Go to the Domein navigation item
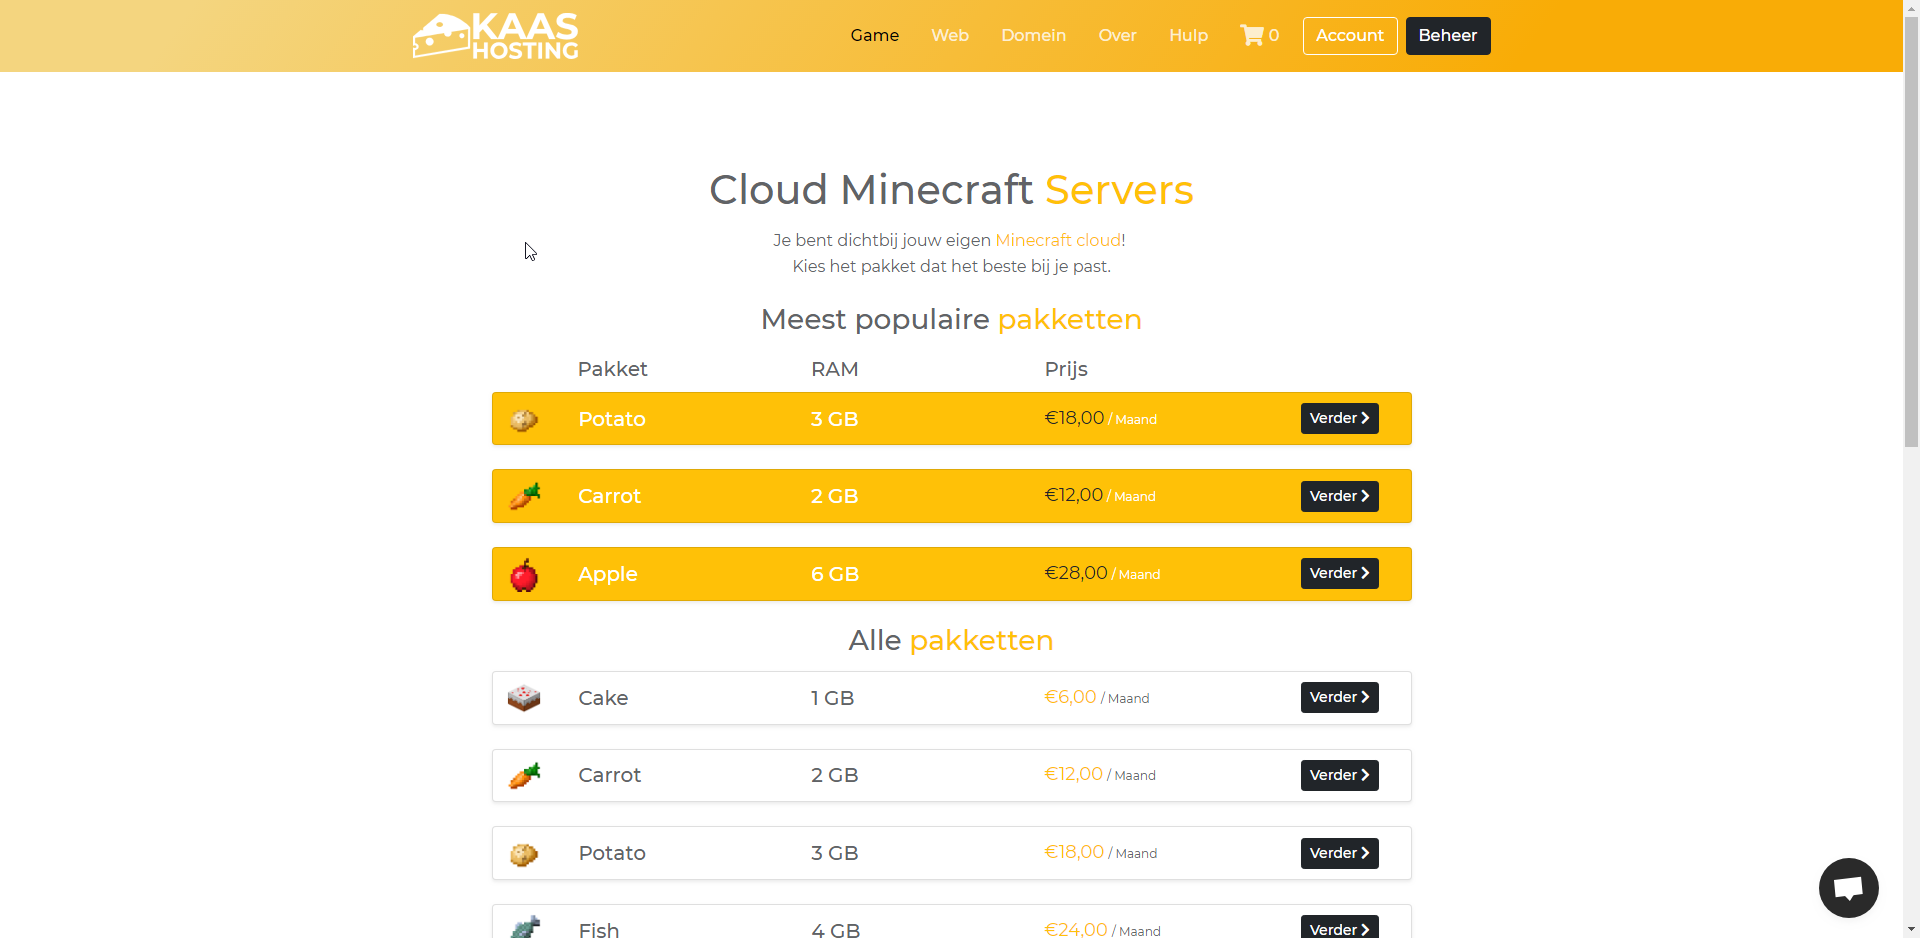 (x=1033, y=36)
